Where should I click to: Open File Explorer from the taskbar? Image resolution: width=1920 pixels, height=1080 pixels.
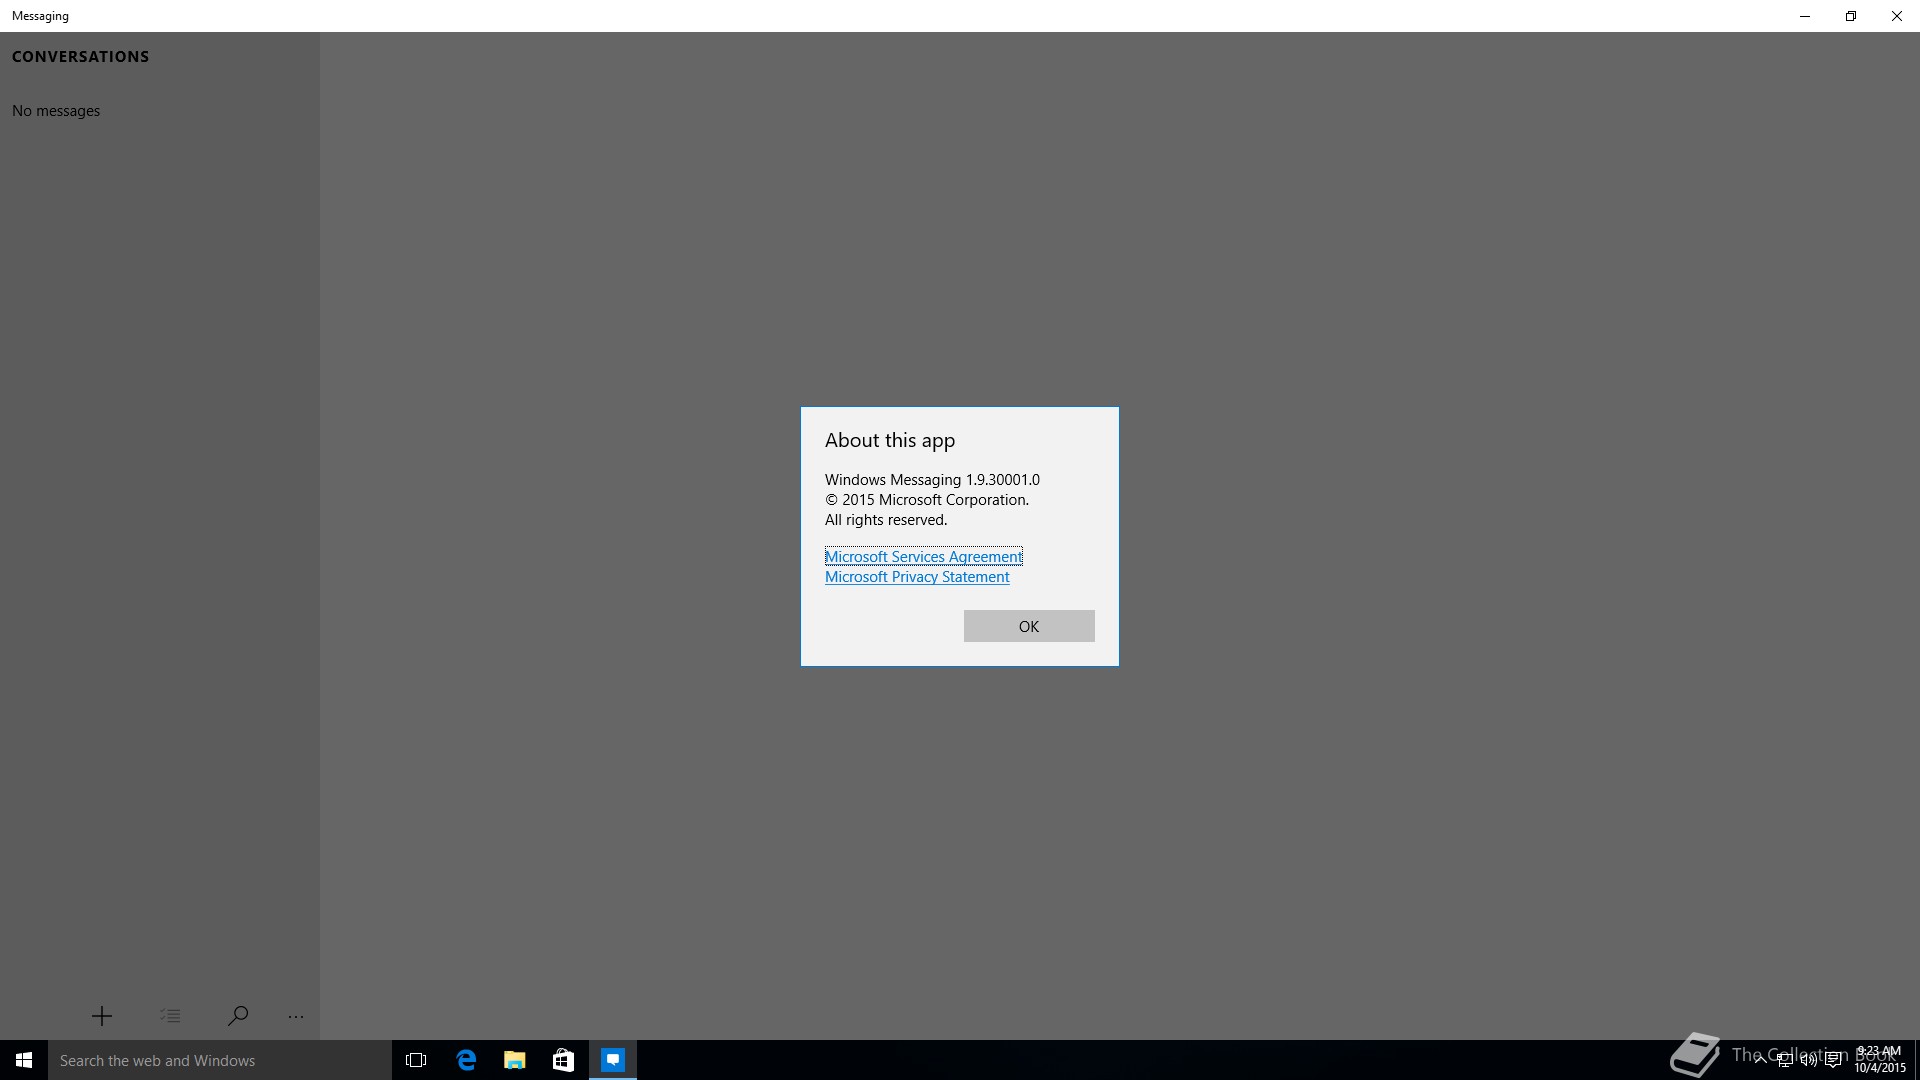pyautogui.click(x=515, y=1060)
